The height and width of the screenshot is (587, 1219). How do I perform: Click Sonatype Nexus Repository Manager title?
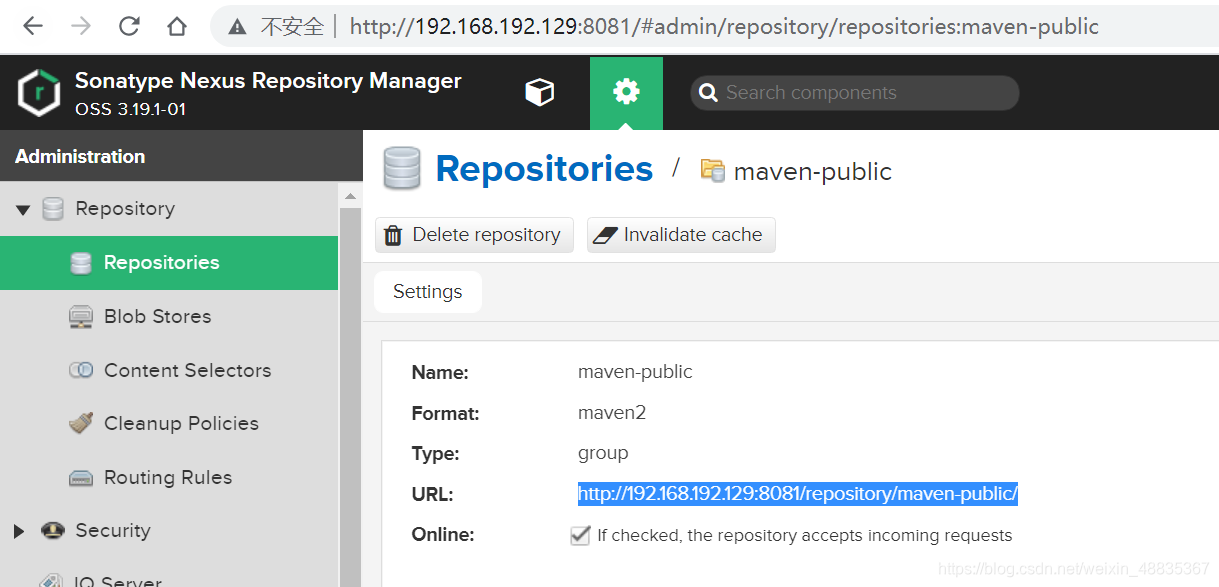coord(268,81)
